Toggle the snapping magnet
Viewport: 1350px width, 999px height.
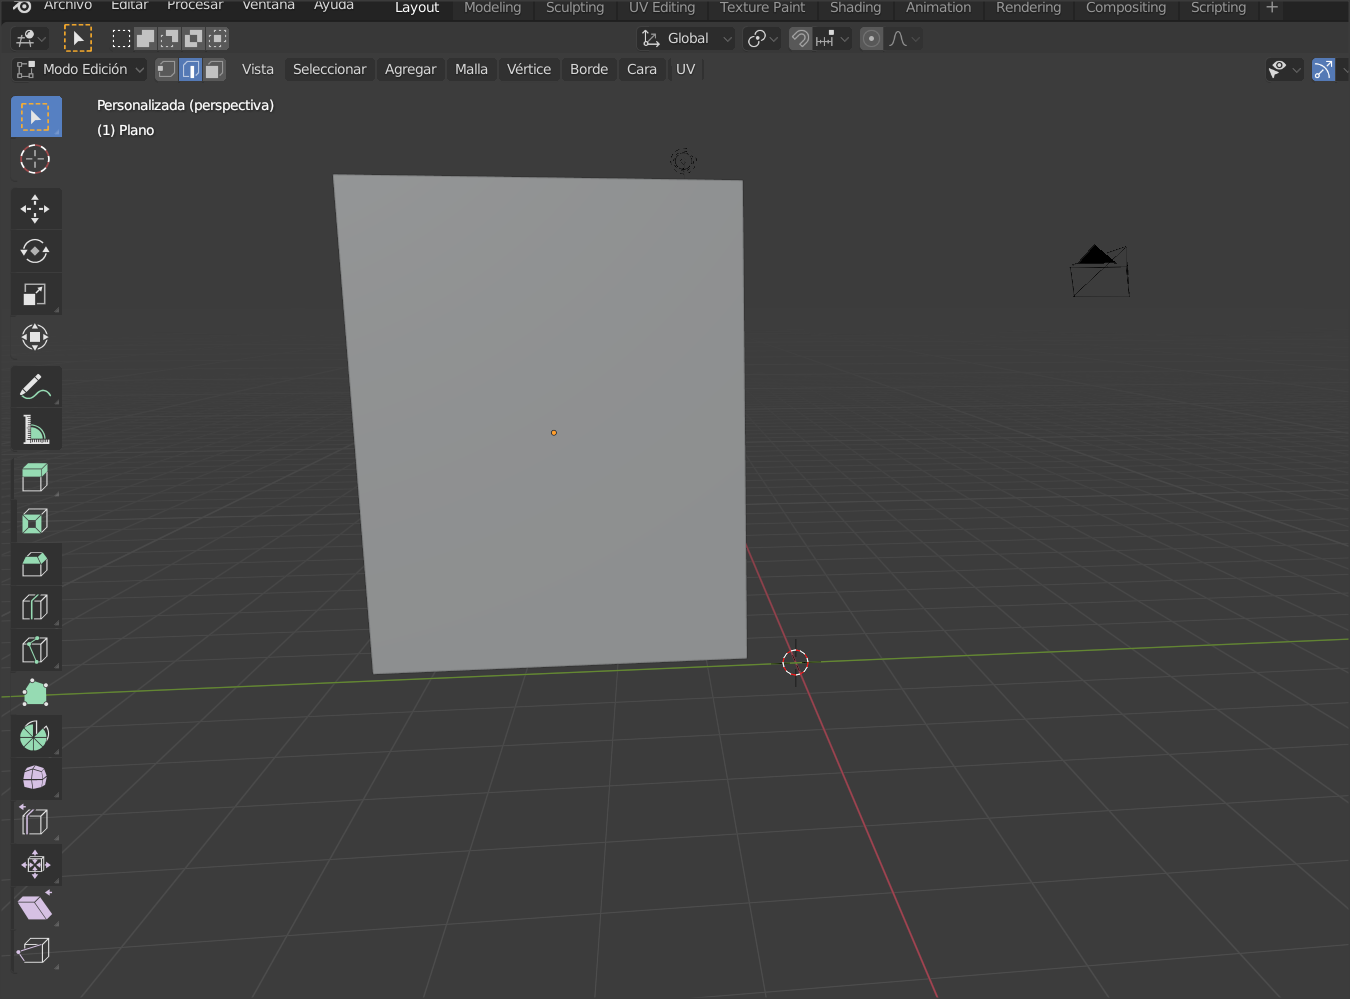tap(800, 38)
